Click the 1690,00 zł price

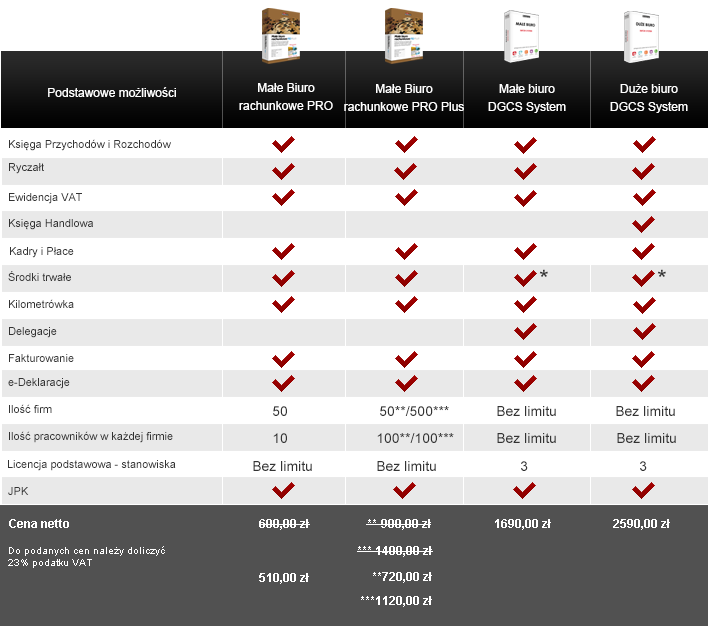pyautogui.click(x=522, y=524)
